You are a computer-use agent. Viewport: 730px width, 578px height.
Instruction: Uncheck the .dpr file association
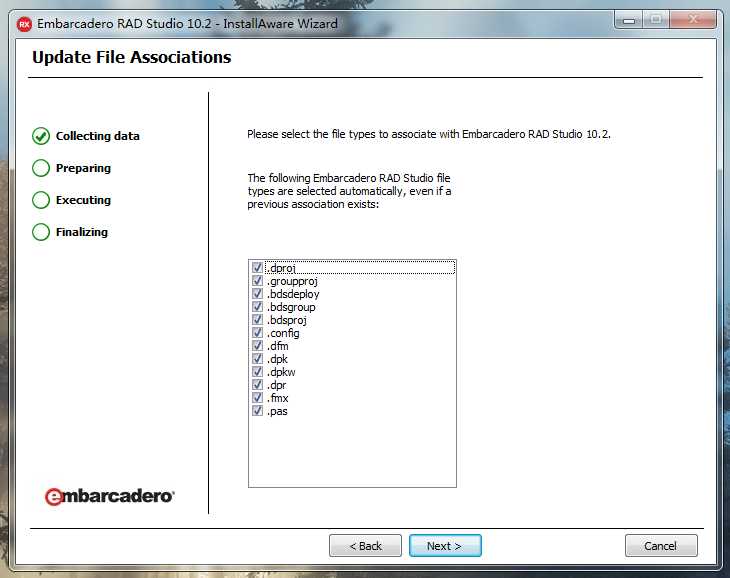[257, 385]
